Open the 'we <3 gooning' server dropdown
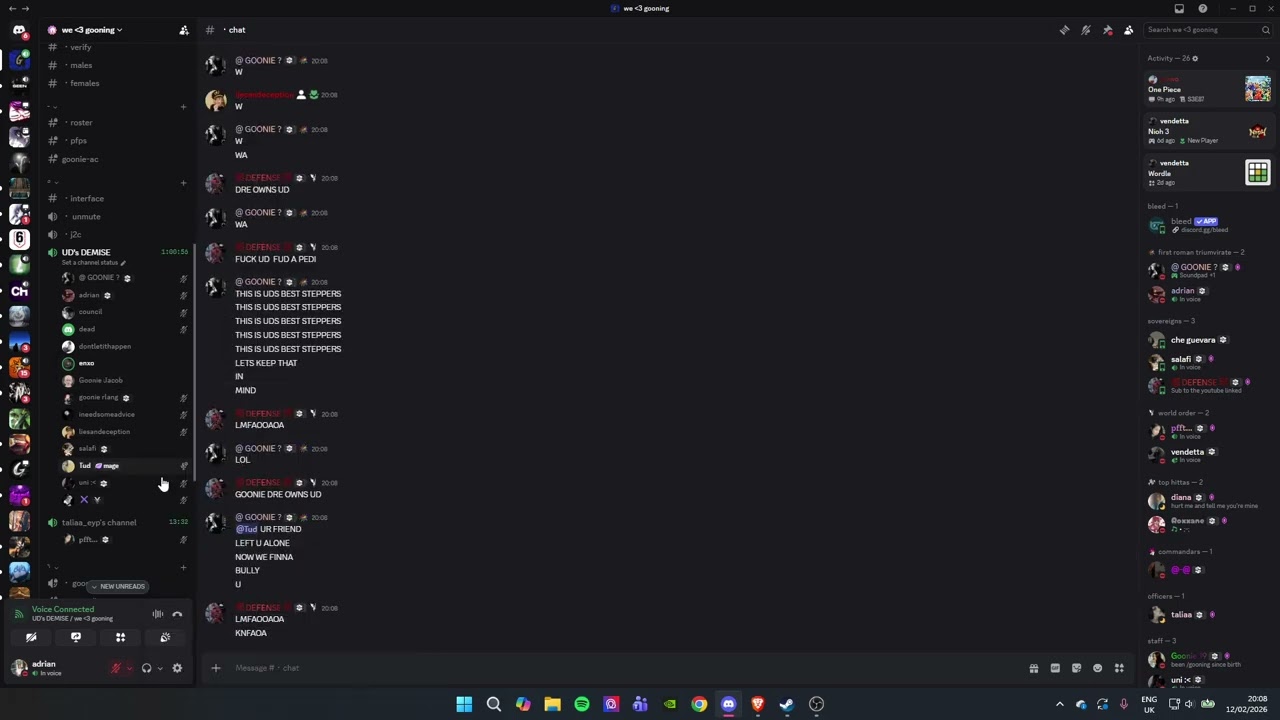 click(90, 30)
